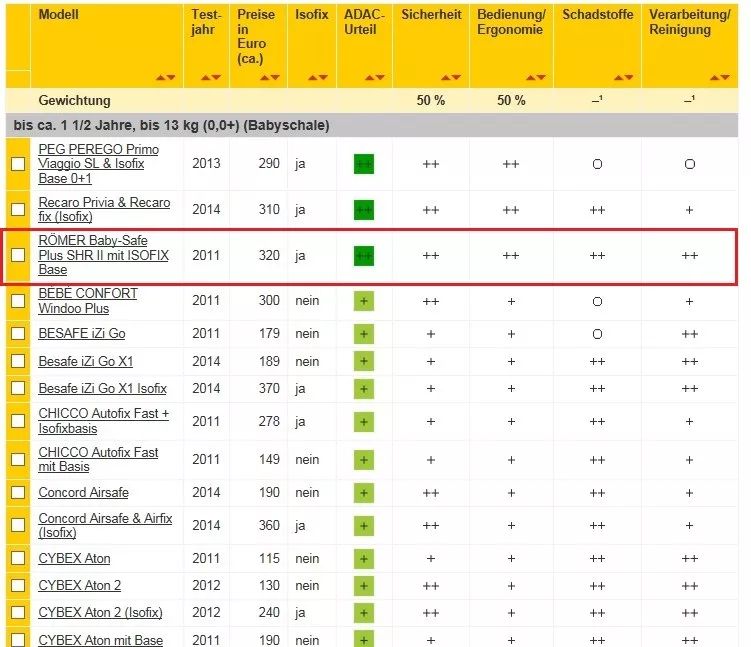Click the Gewichtung row label
The image size is (751, 647).
tap(74, 101)
